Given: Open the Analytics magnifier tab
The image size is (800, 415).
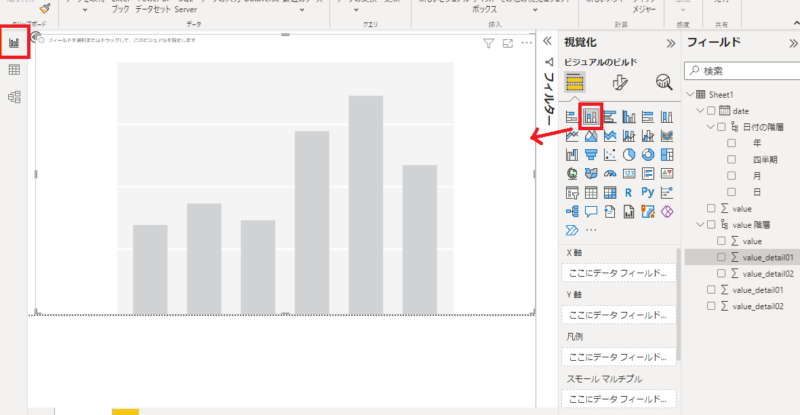Looking at the screenshot, I should [664, 82].
